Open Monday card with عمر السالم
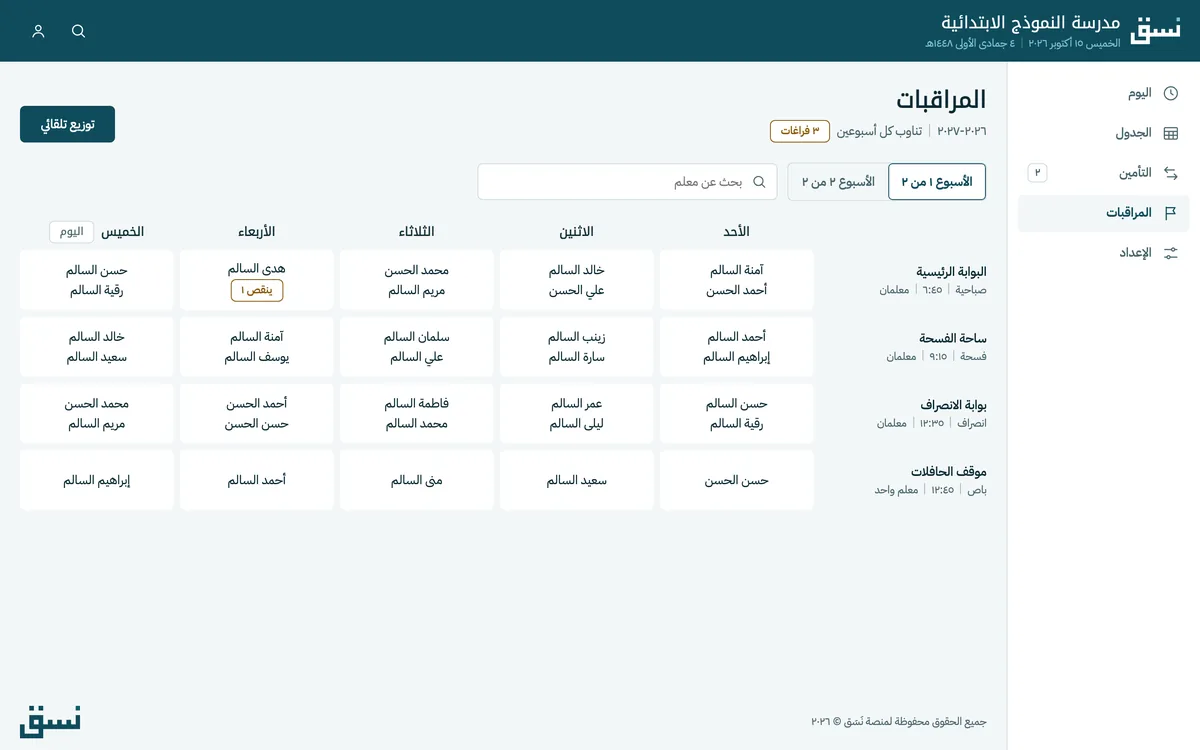This screenshot has width=1200, height=750. [x=577, y=413]
